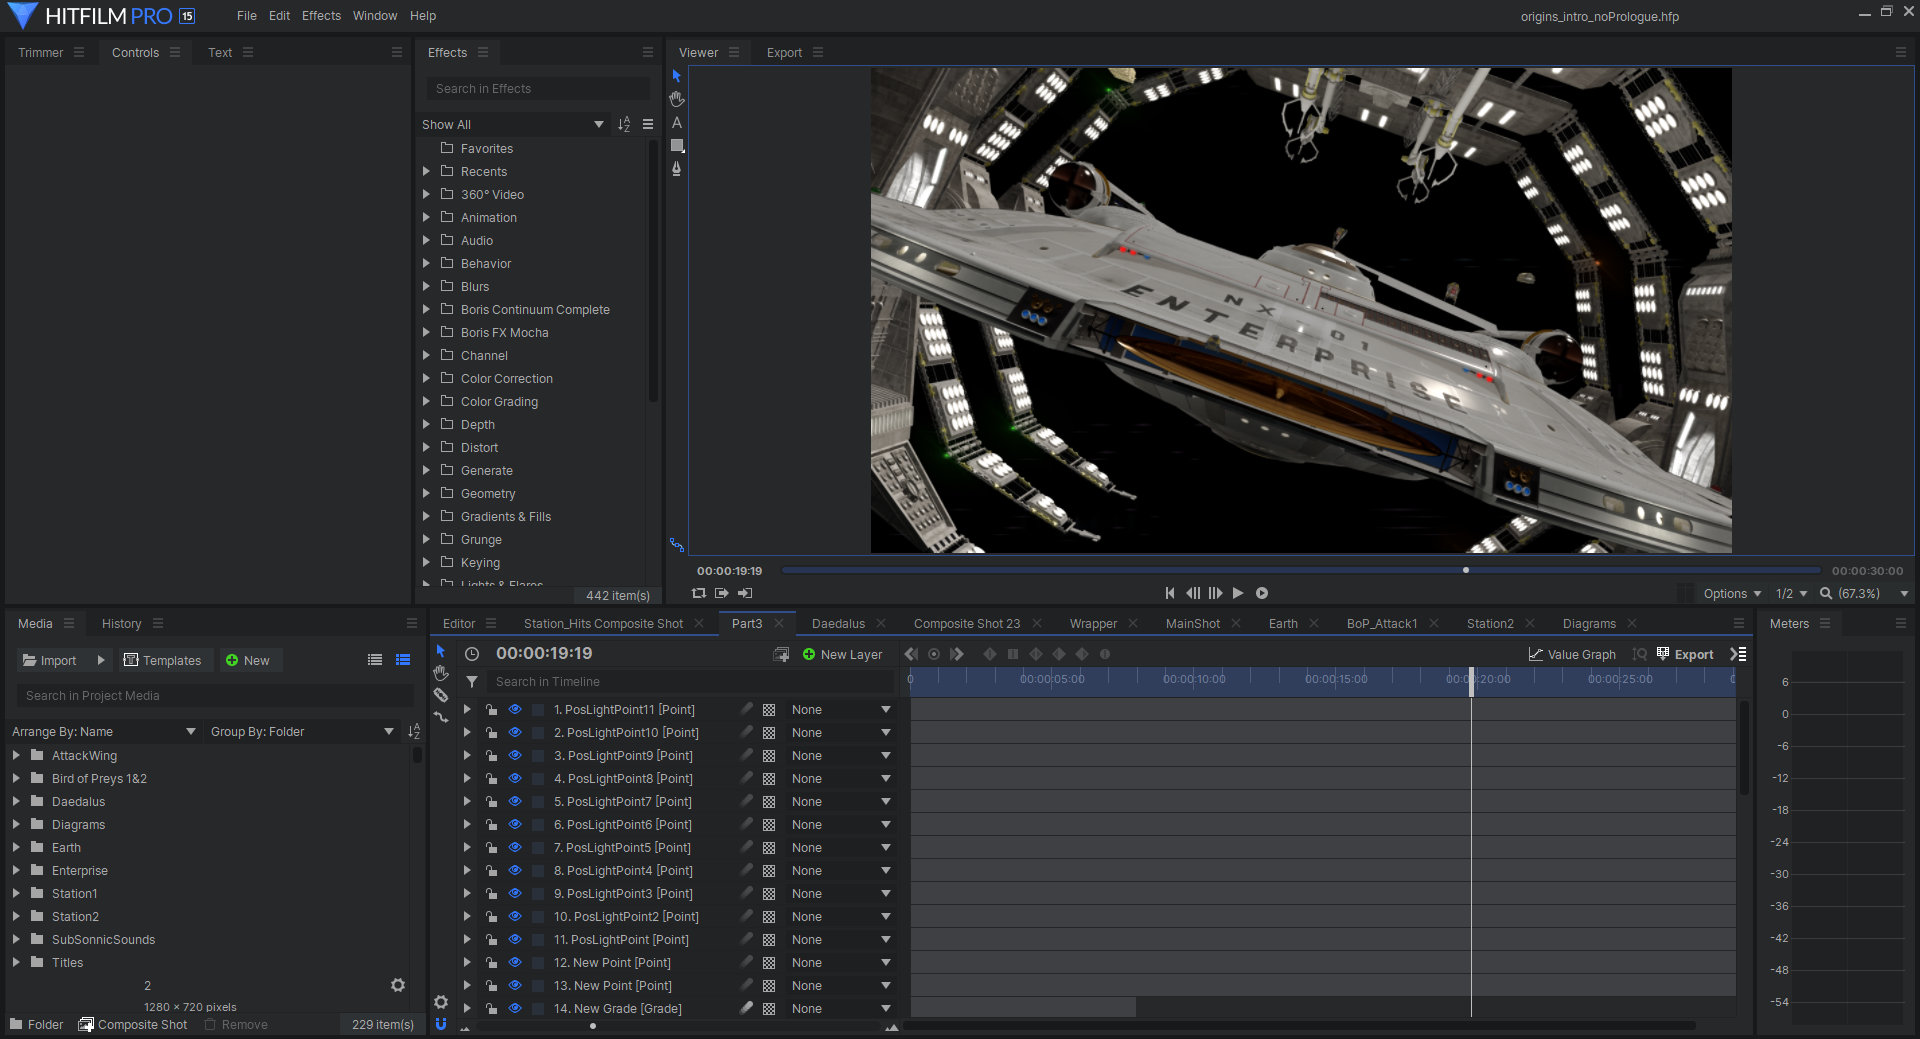This screenshot has height=1039, width=1920.
Task: Open Arrange By: Name dropdown
Action: pyautogui.click(x=103, y=732)
